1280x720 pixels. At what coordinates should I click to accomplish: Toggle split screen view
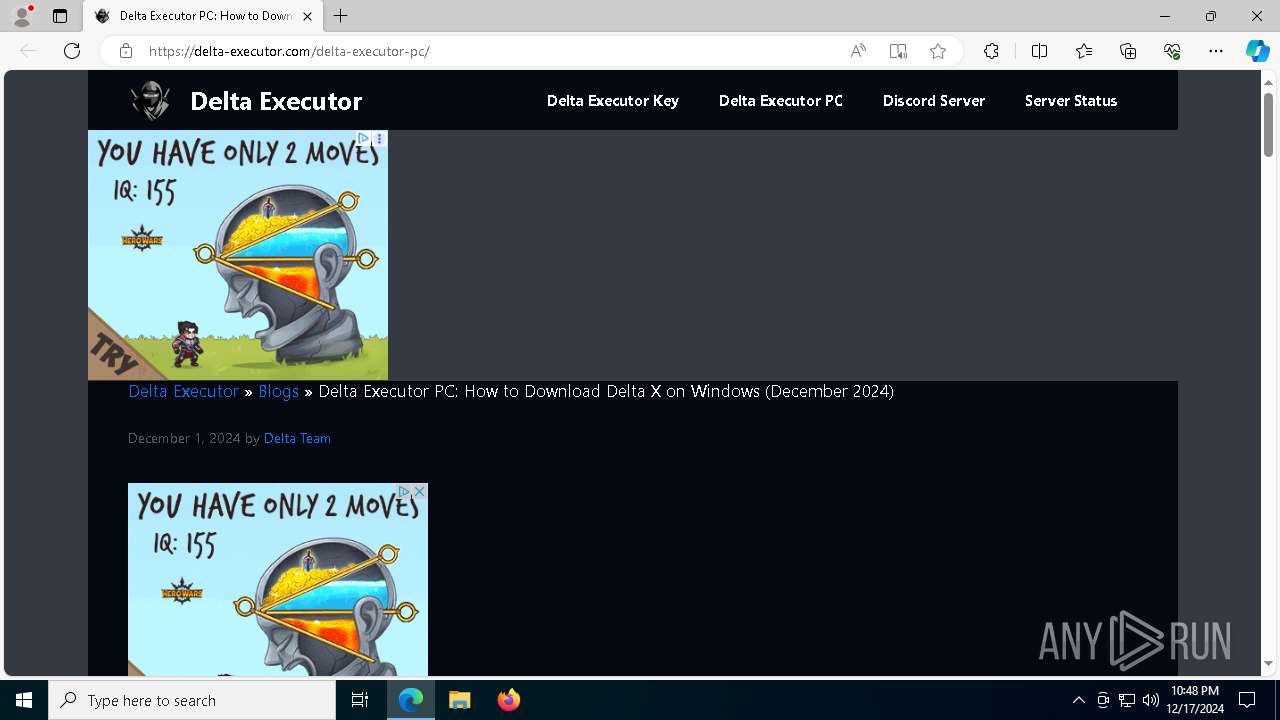(x=1039, y=51)
